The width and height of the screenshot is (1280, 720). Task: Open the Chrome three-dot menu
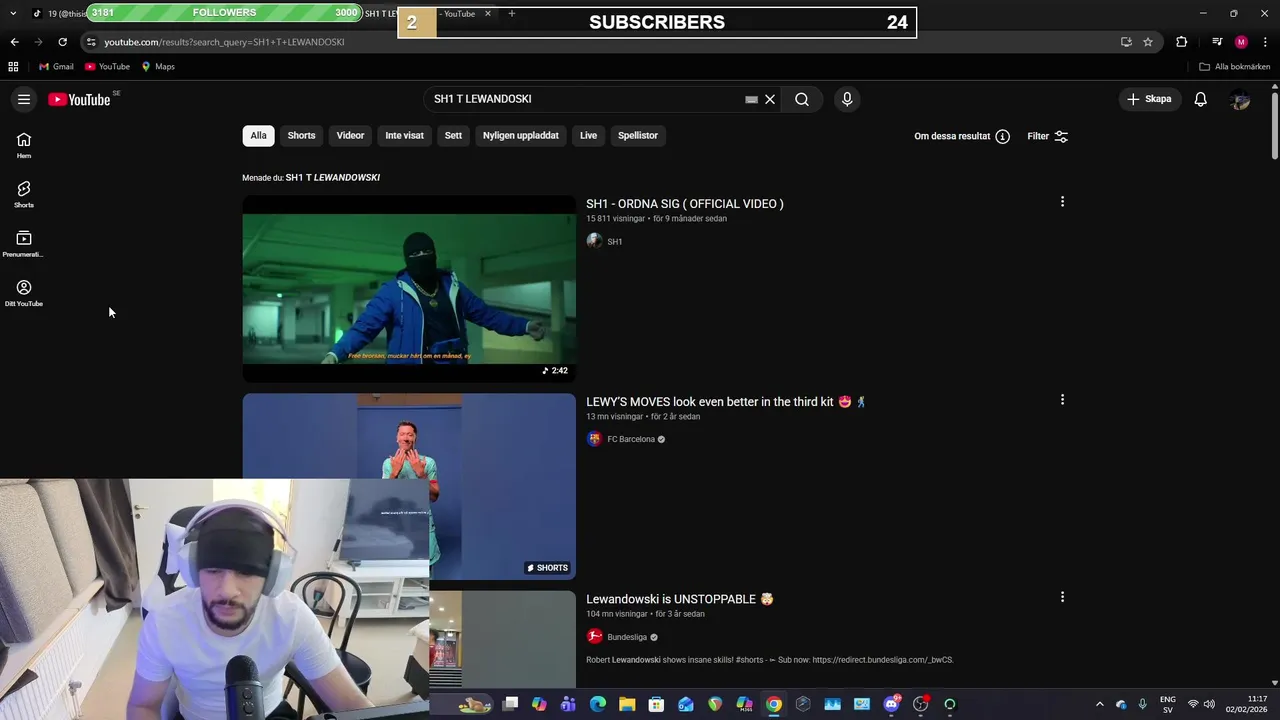tap(1266, 42)
